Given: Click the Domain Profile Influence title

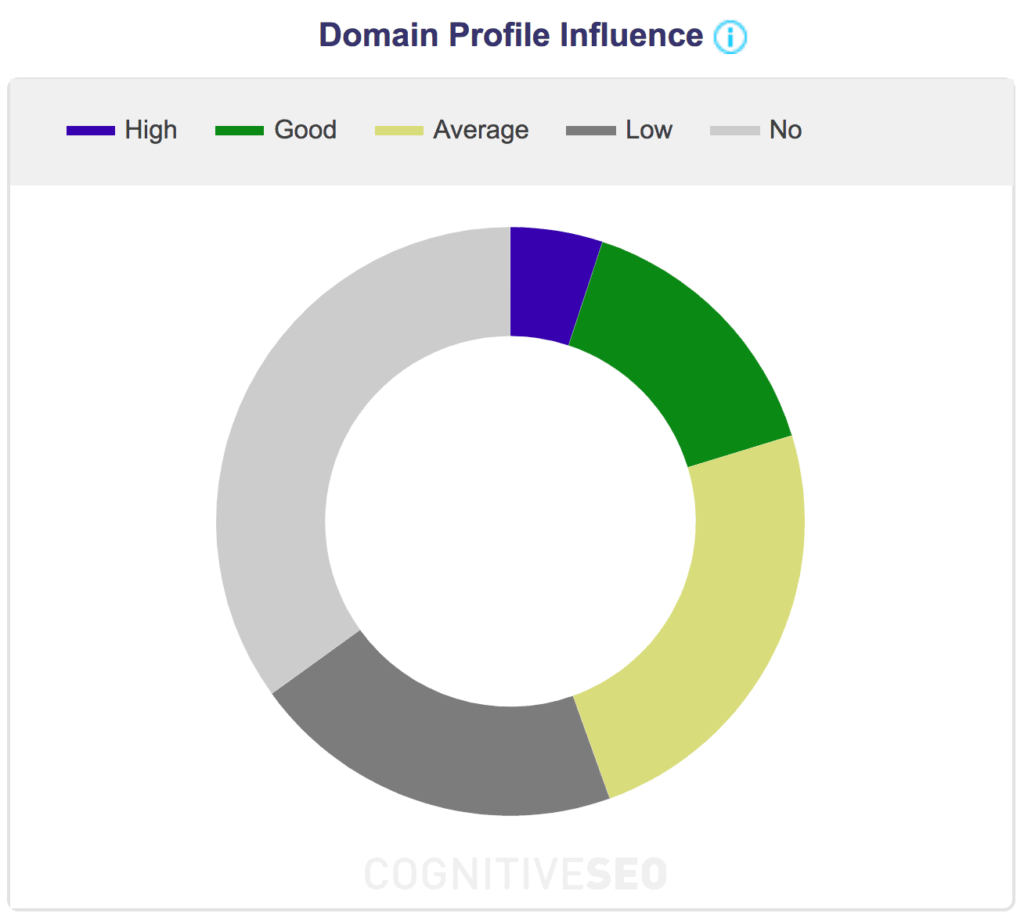Looking at the screenshot, I should (511, 35).
